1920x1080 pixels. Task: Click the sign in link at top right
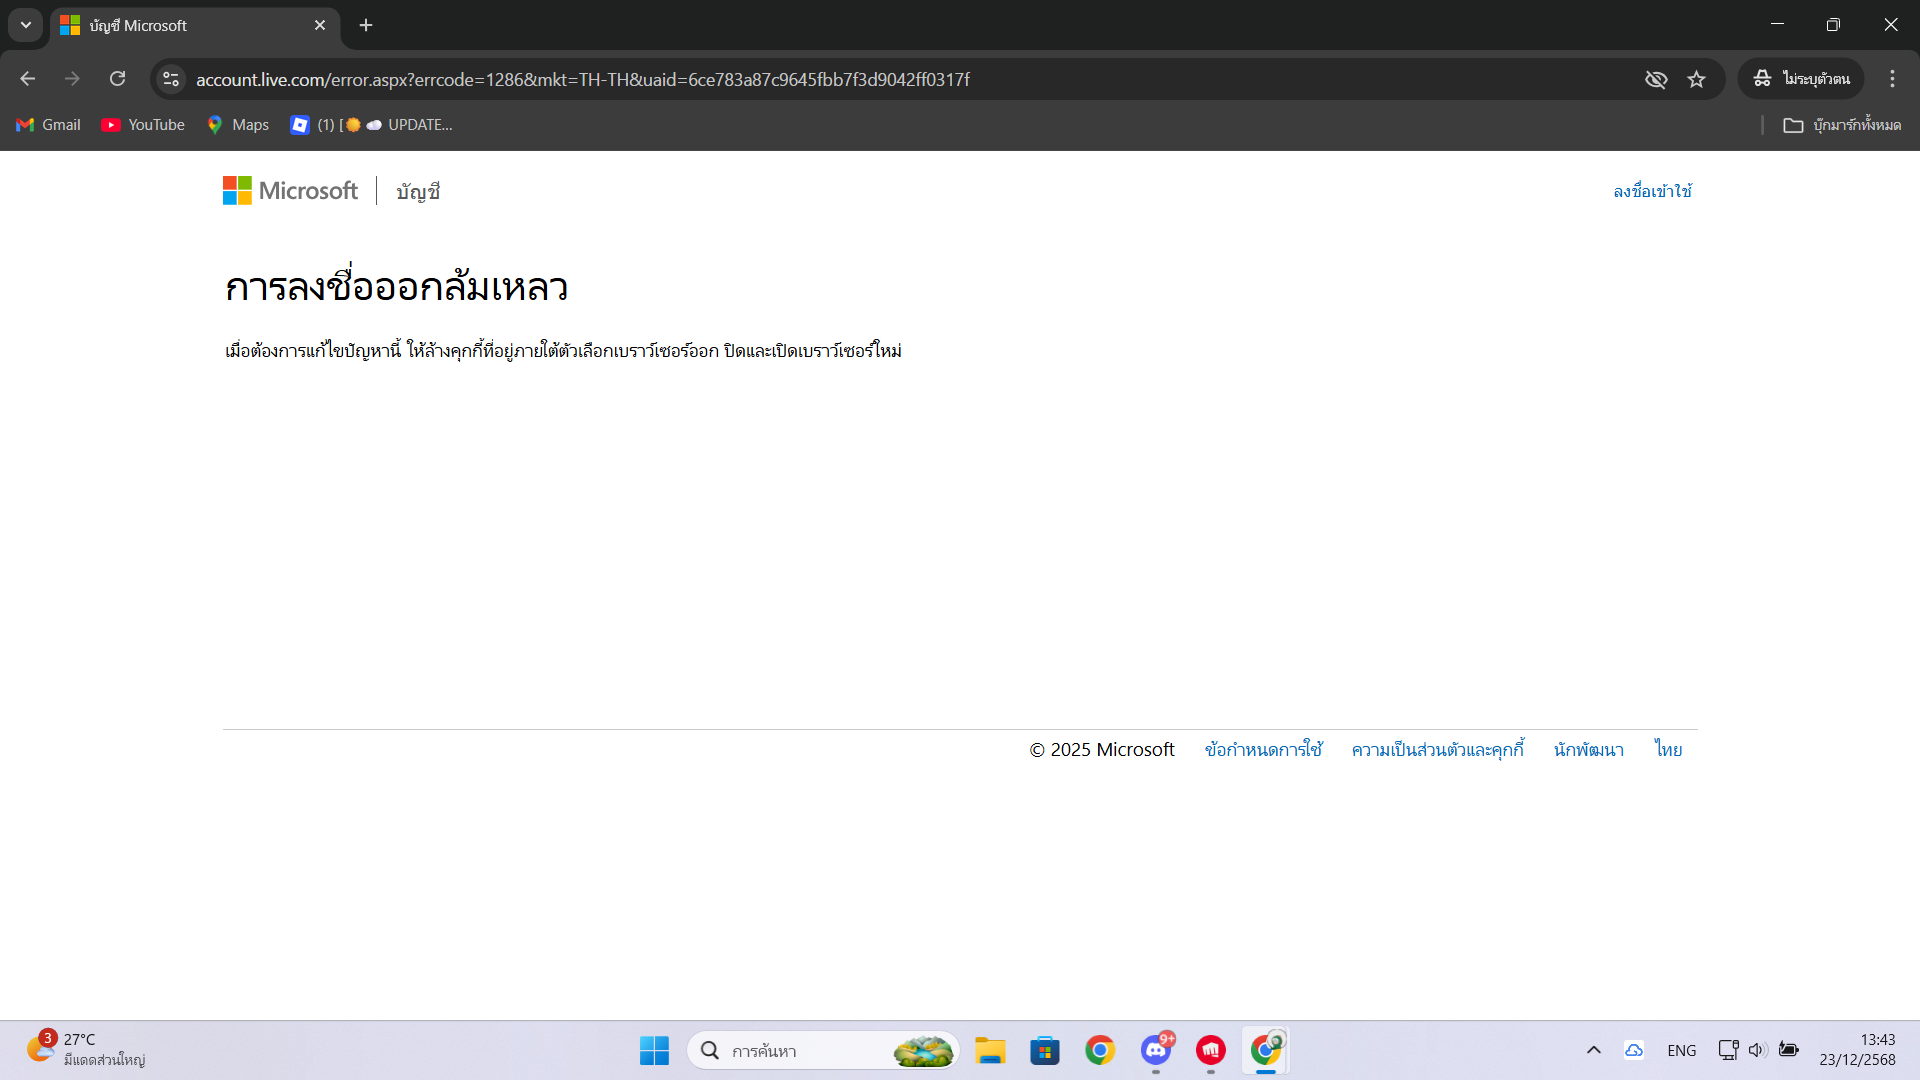click(x=1652, y=191)
